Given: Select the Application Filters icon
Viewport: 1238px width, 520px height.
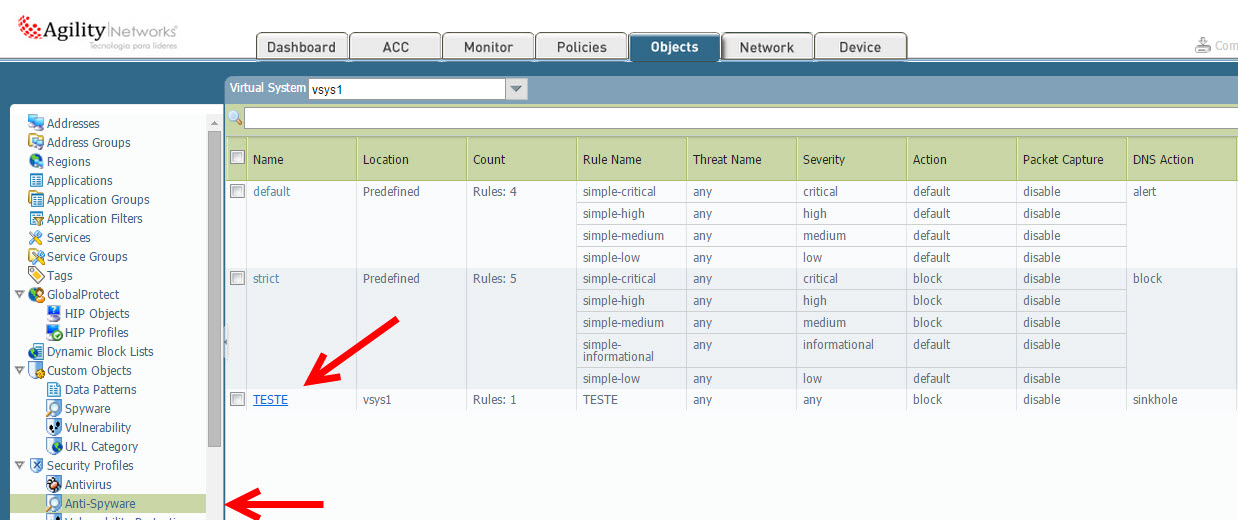Looking at the screenshot, I should pyautogui.click(x=36, y=218).
